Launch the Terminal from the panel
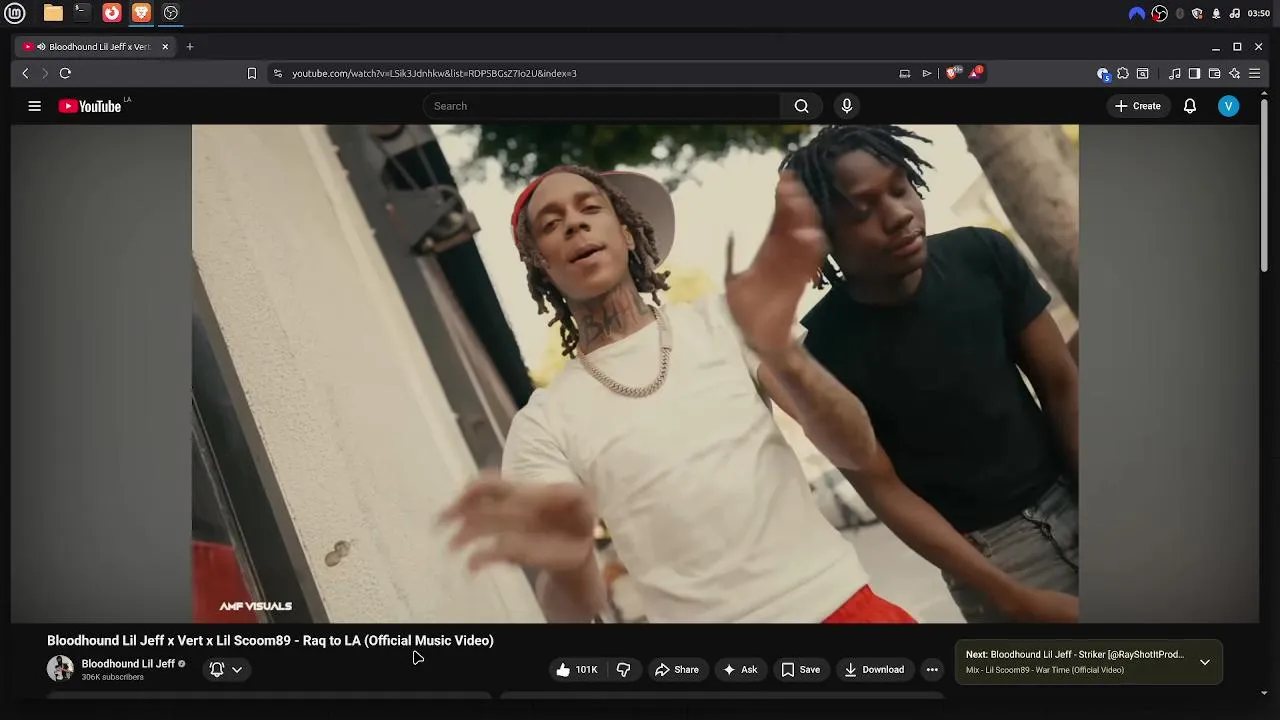 82,13
